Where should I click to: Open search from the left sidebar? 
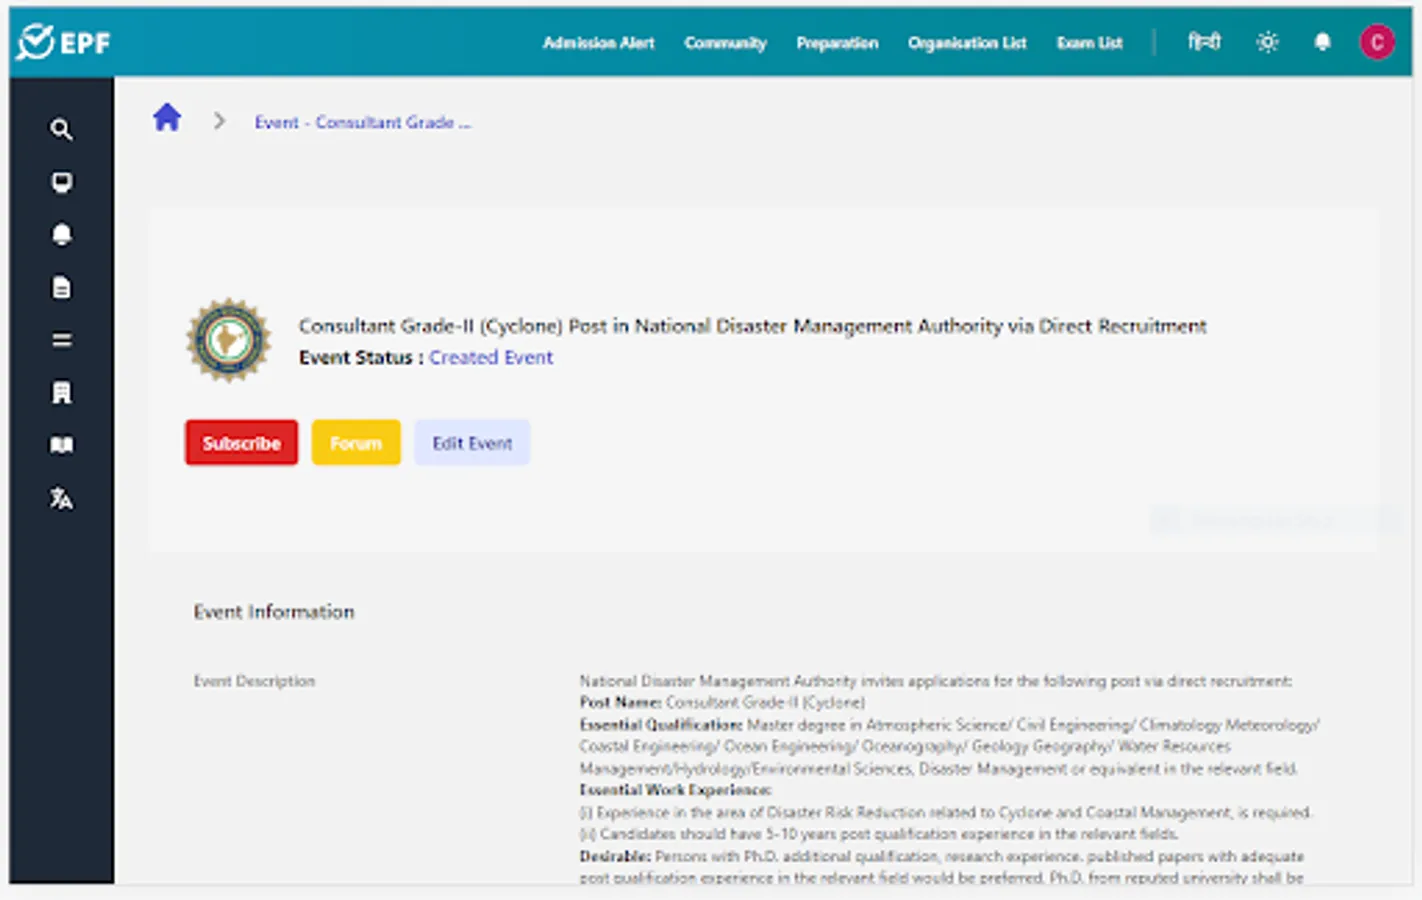pyautogui.click(x=61, y=129)
